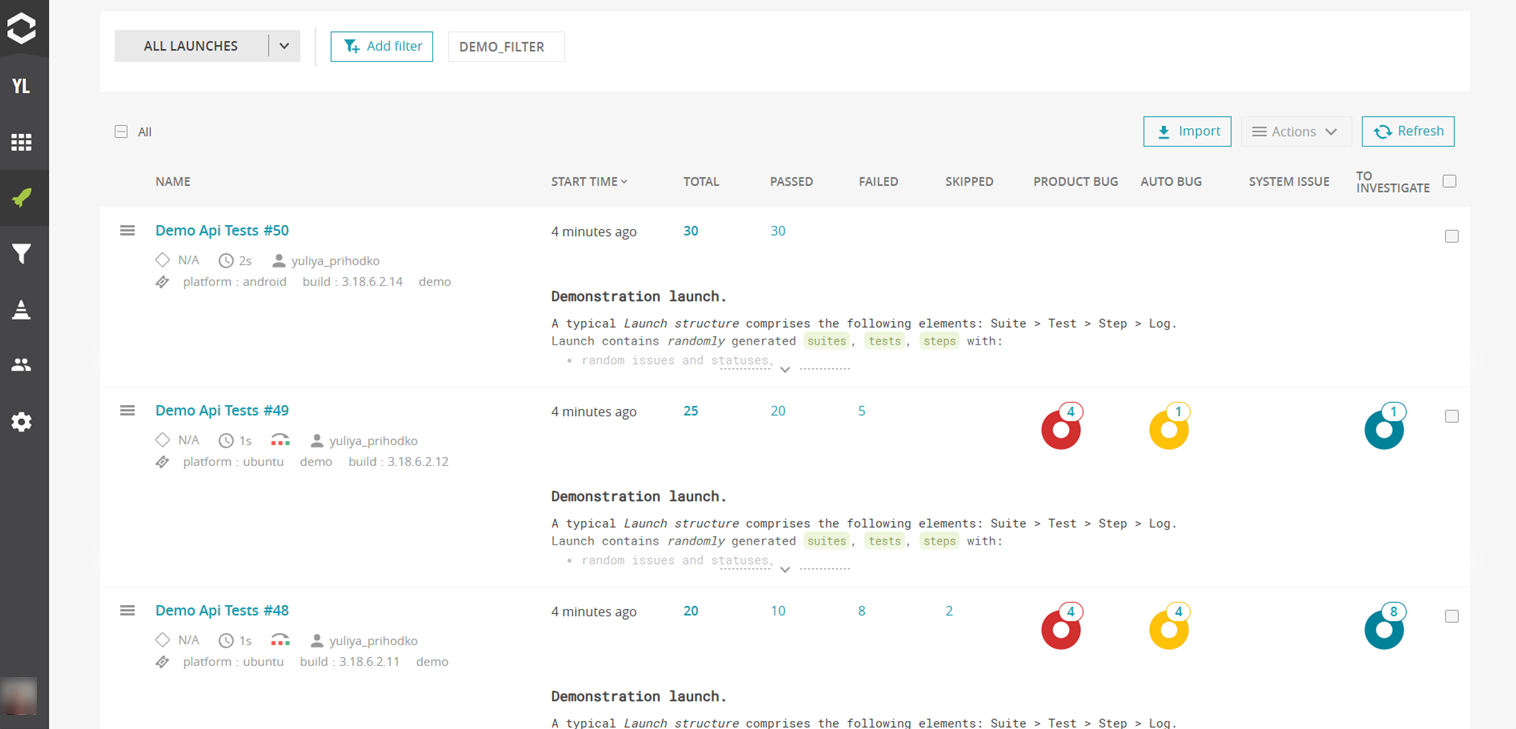Open passed count 20 of launch #49

click(x=778, y=411)
